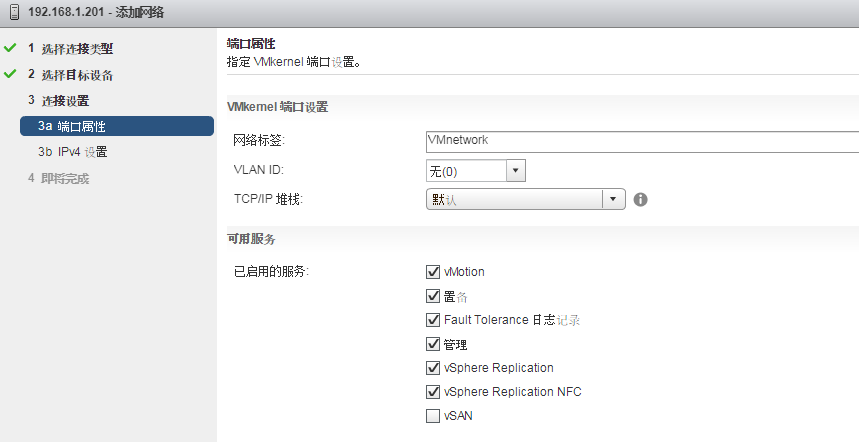Viewport: 859px width, 442px height.
Task: Uncheck vSphere Replication NFC checkbox
Action: pyautogui.click(x=433, y=392)
